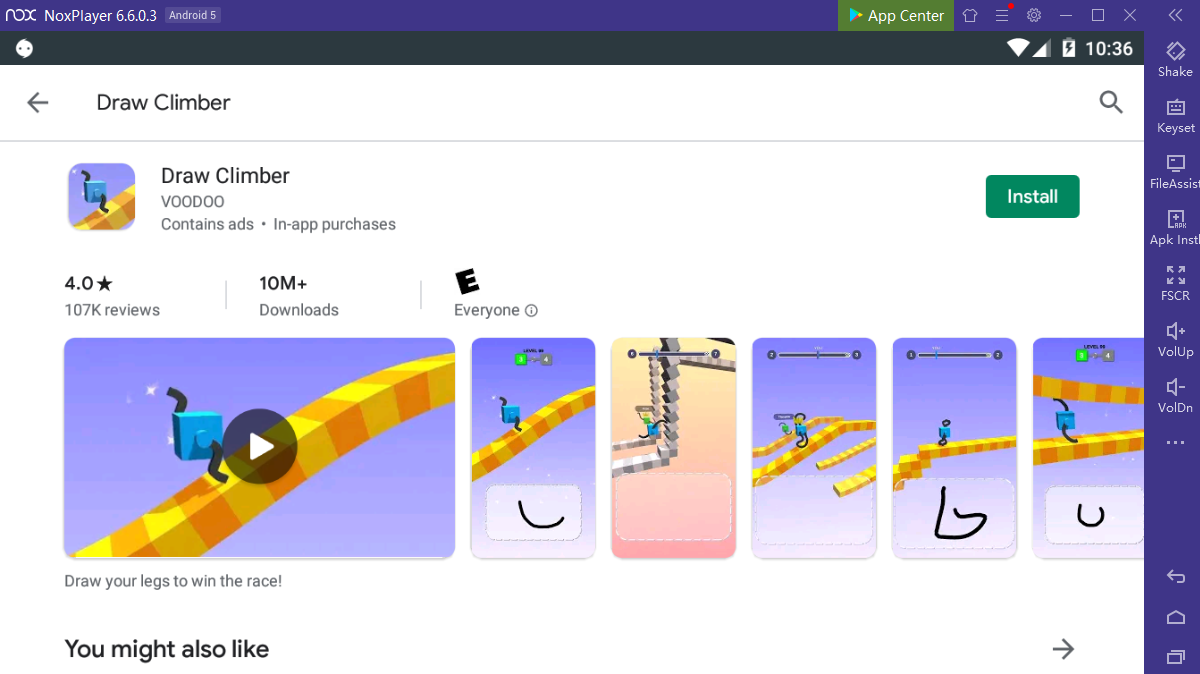Viewport: 1200px width, 674px height.
Task: Lower volume with the VolDn icon
Action: pos(1175,396)
